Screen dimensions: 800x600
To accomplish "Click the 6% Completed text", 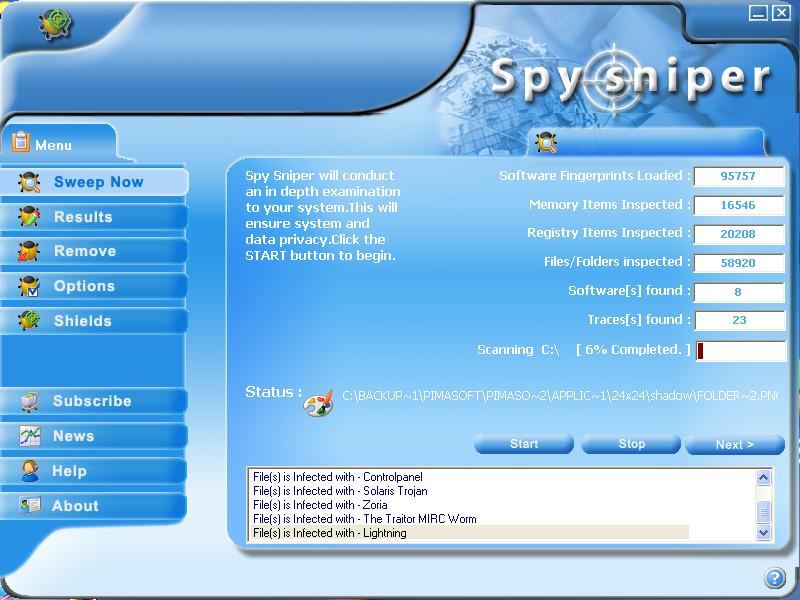I will point(633,350).
